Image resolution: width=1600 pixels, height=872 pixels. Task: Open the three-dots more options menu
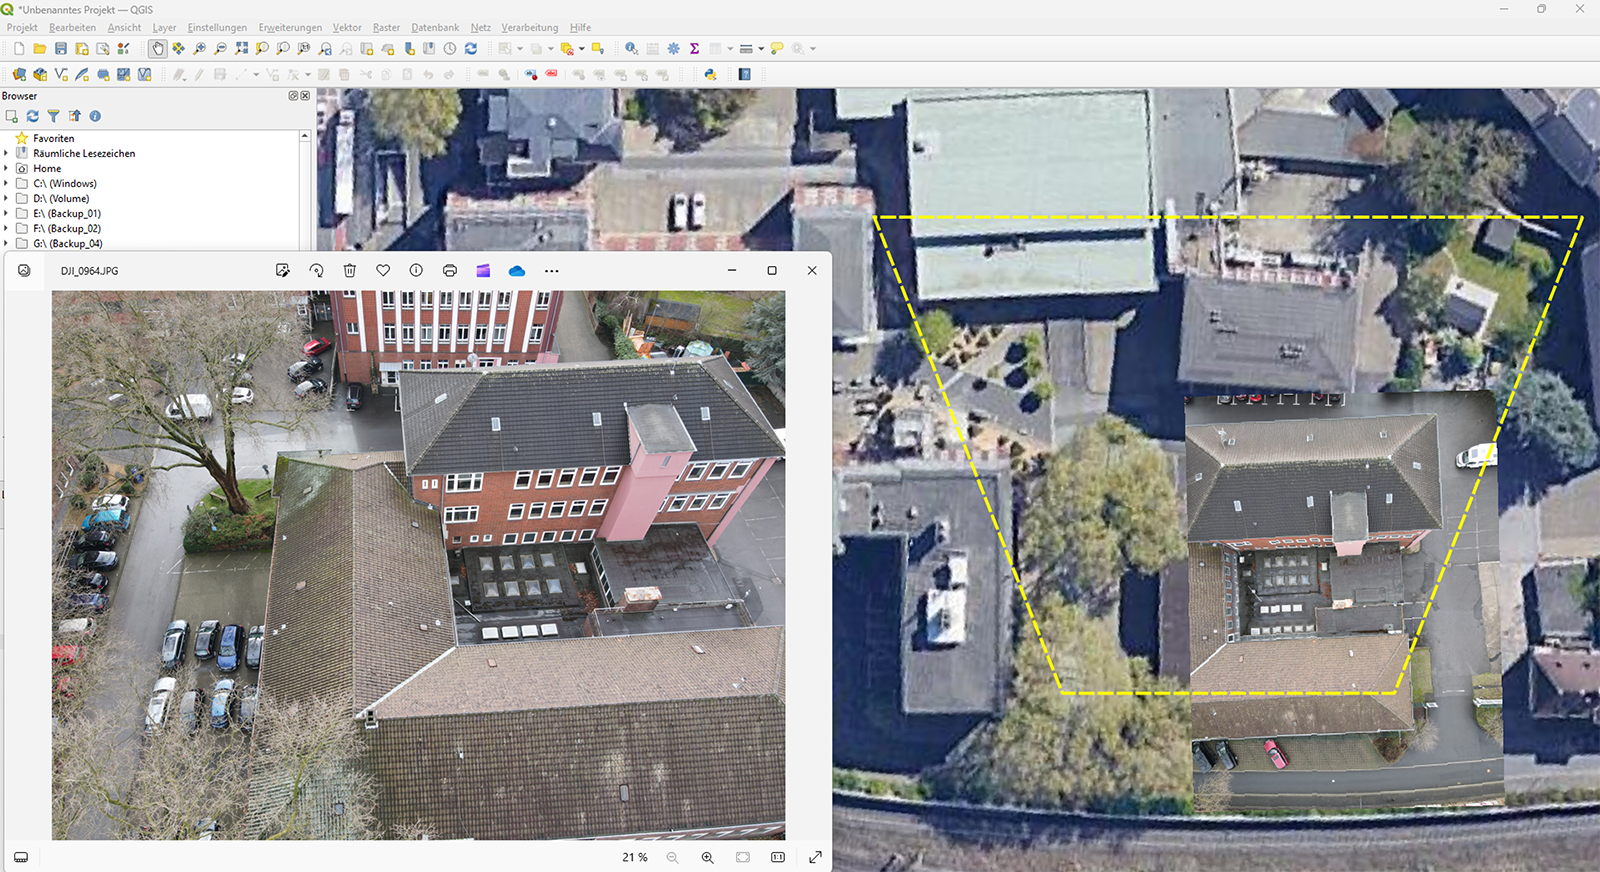click(x=551, y=270)
